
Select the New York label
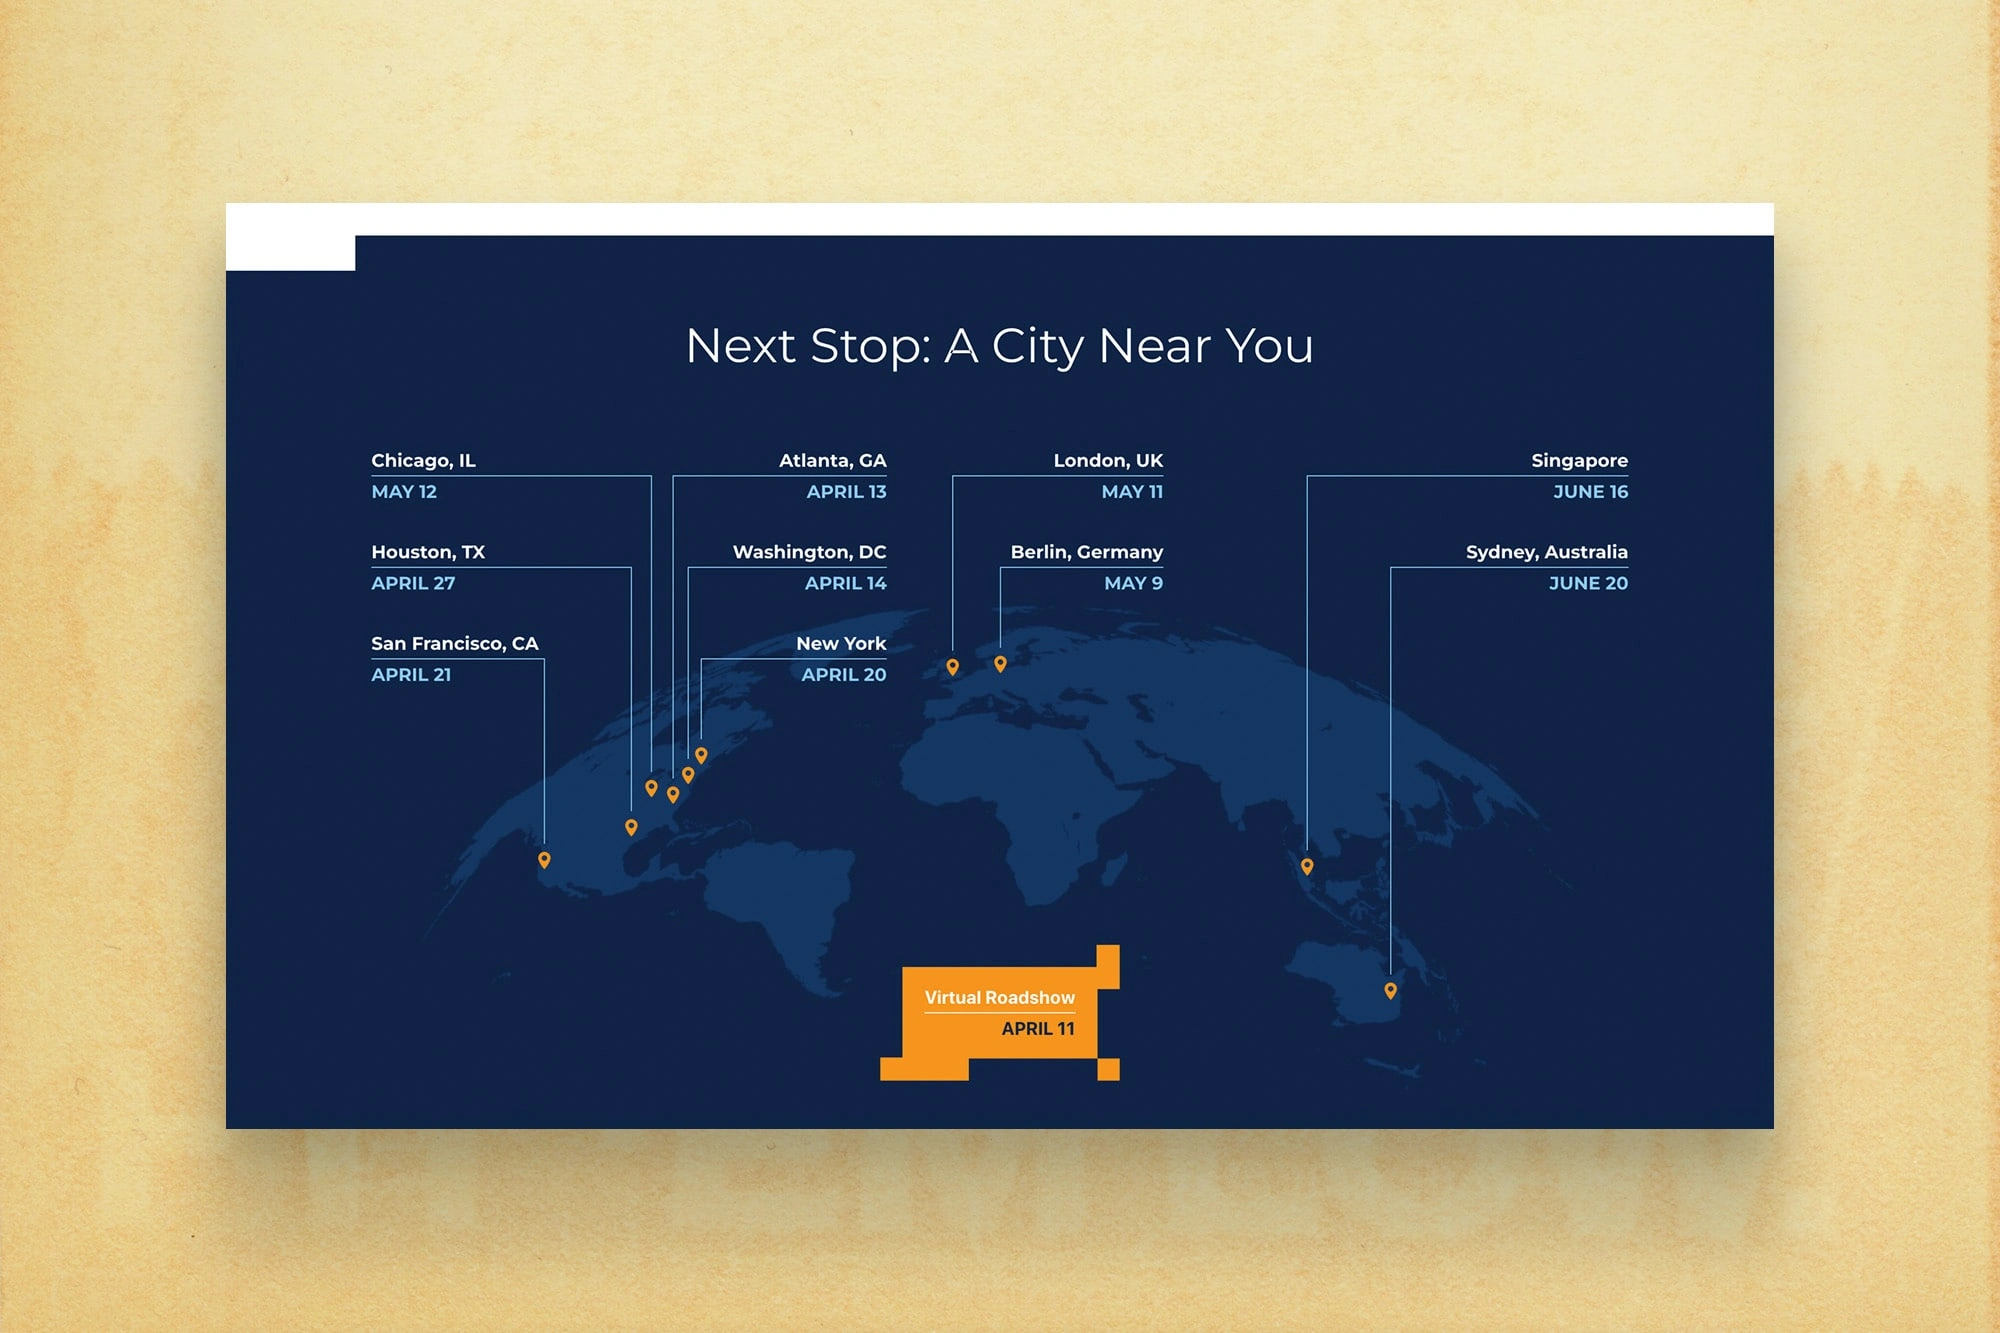click(841, 644)
